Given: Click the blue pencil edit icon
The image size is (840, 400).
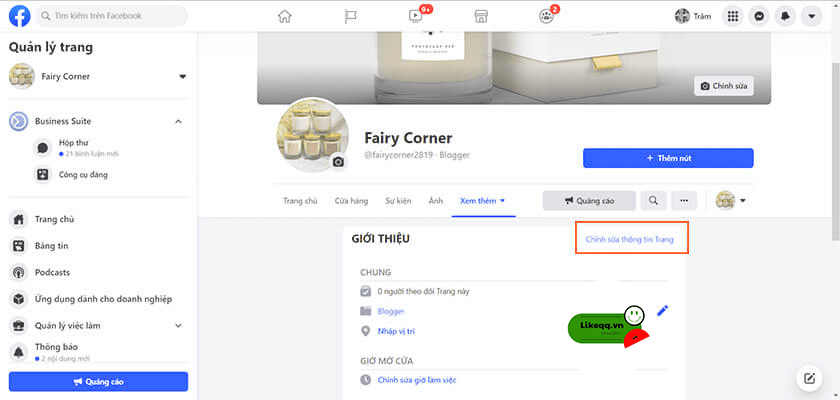Looking at the screenshot, I should (663, 310).
